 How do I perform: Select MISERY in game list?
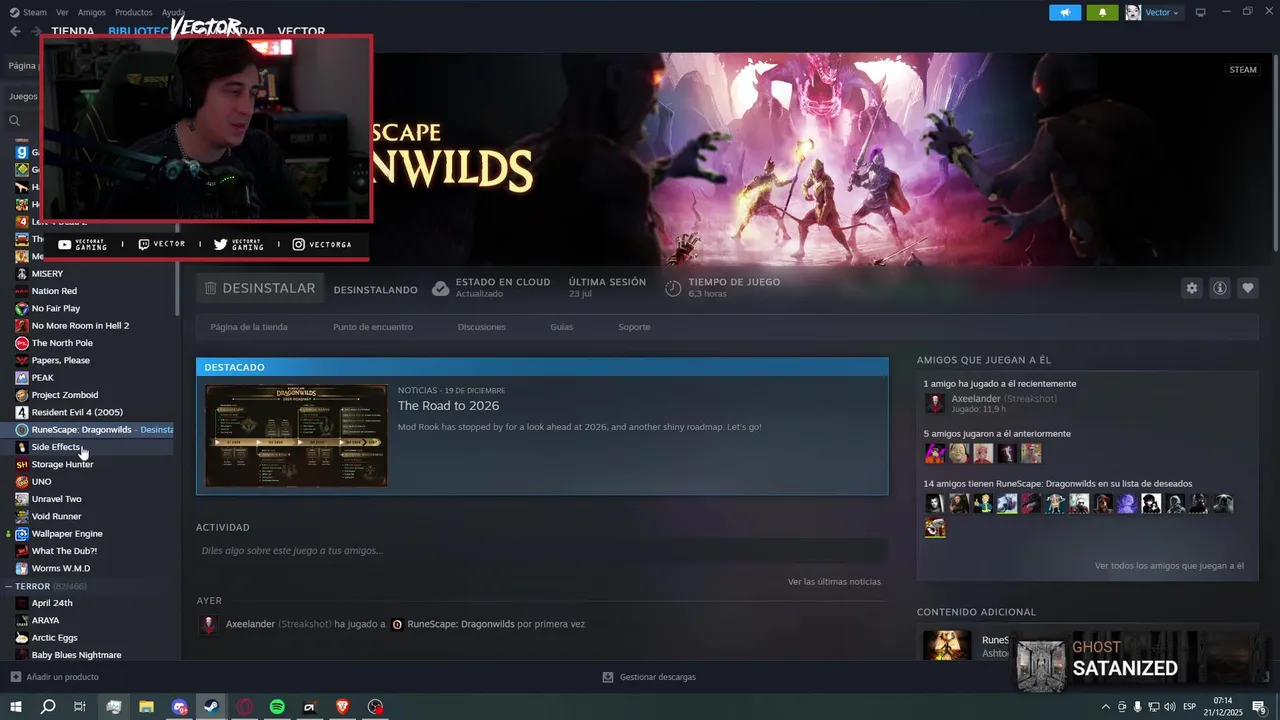click(x=47, y=274)
